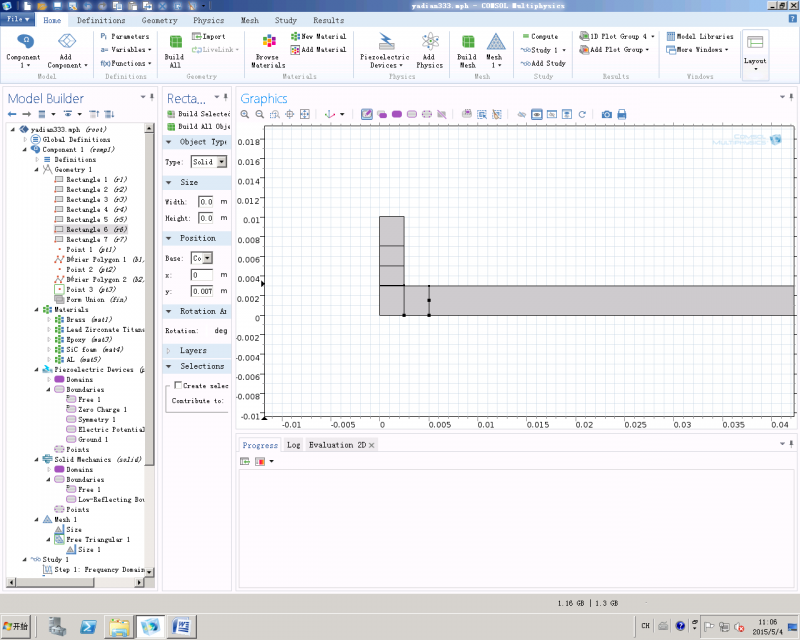The image size is (800, 640).
Task: Print the graphics using the printer icon
Action: tap(622, 114)
